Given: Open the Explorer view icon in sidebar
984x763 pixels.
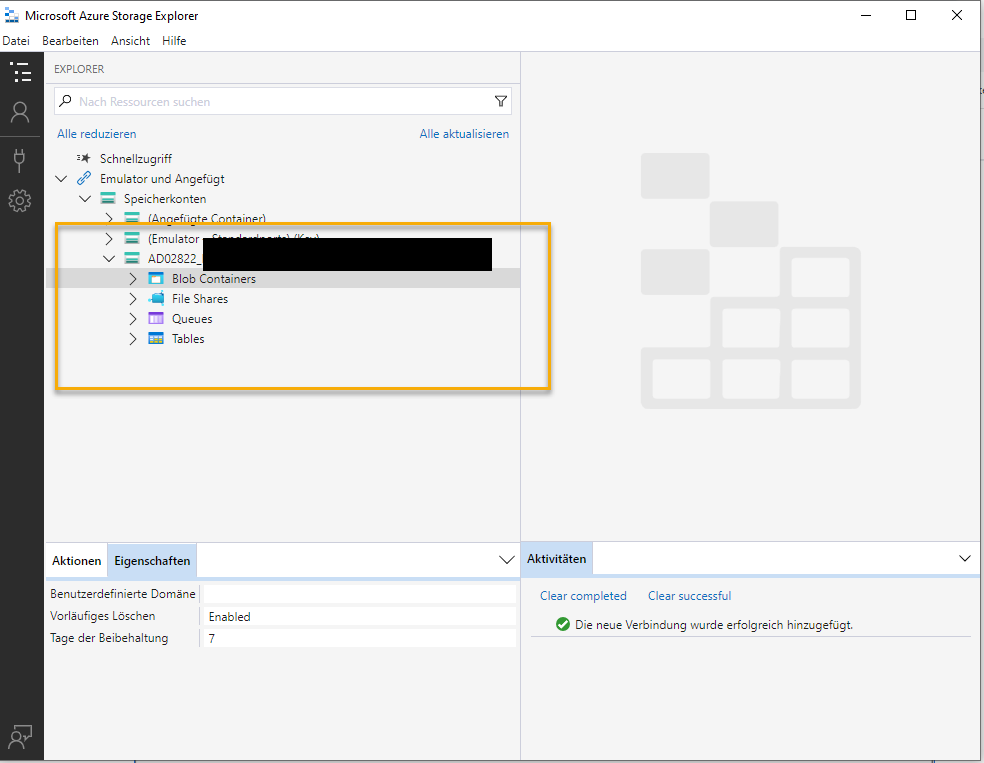Looking at the screenshot, I should pyautogui.click(x=20, y=72).
